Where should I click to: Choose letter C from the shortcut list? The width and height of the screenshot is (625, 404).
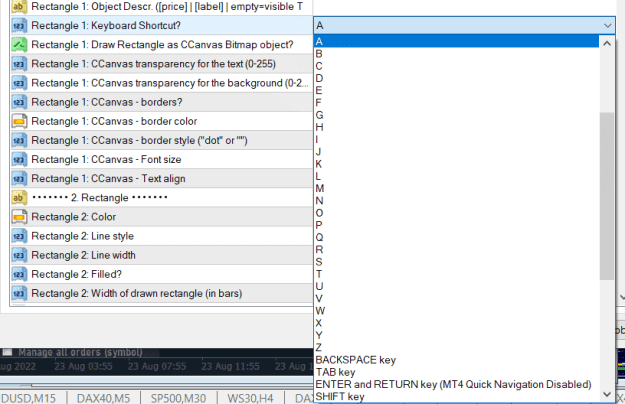coord(456,66)
